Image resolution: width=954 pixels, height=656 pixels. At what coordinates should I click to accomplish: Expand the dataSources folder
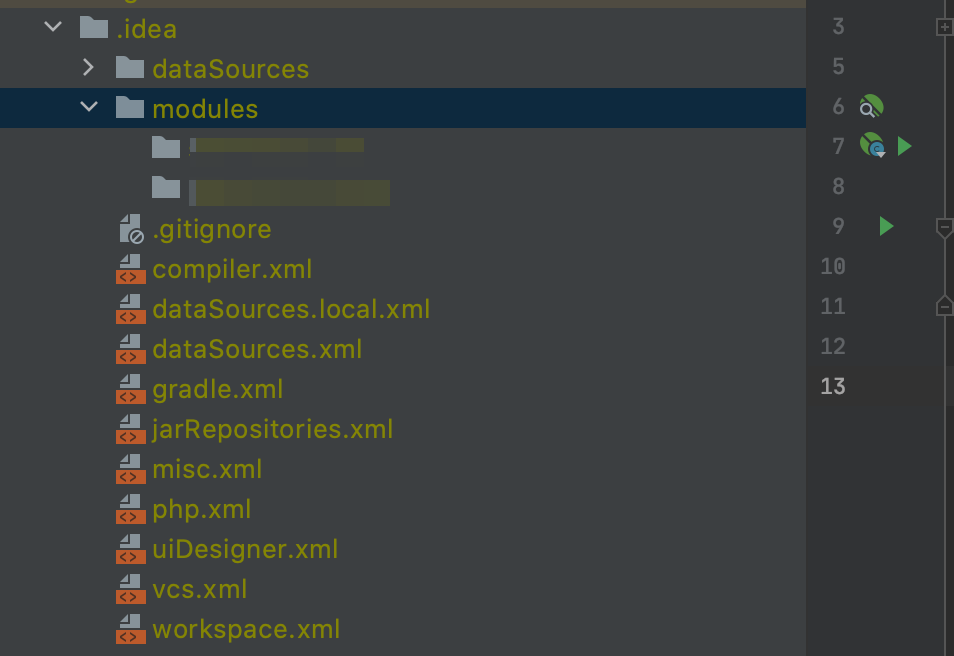point(89,67)
